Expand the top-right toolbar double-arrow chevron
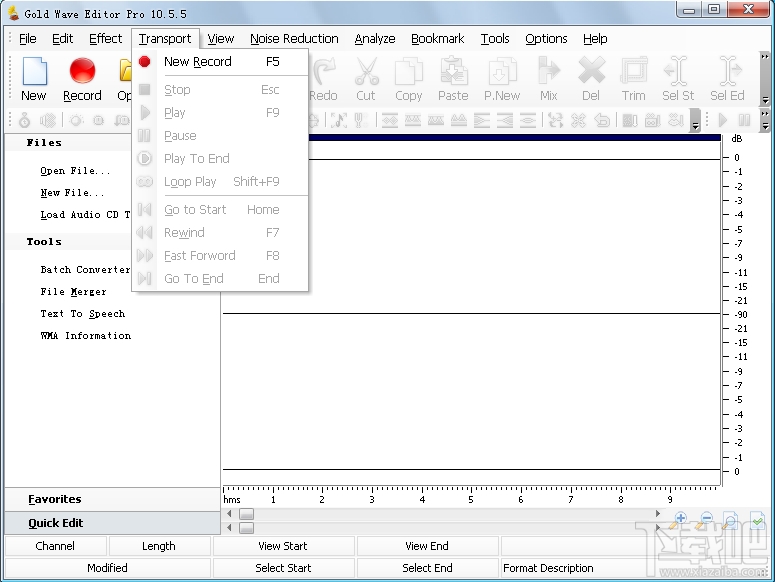The image size is (775, 582). (x=765, y=56)
